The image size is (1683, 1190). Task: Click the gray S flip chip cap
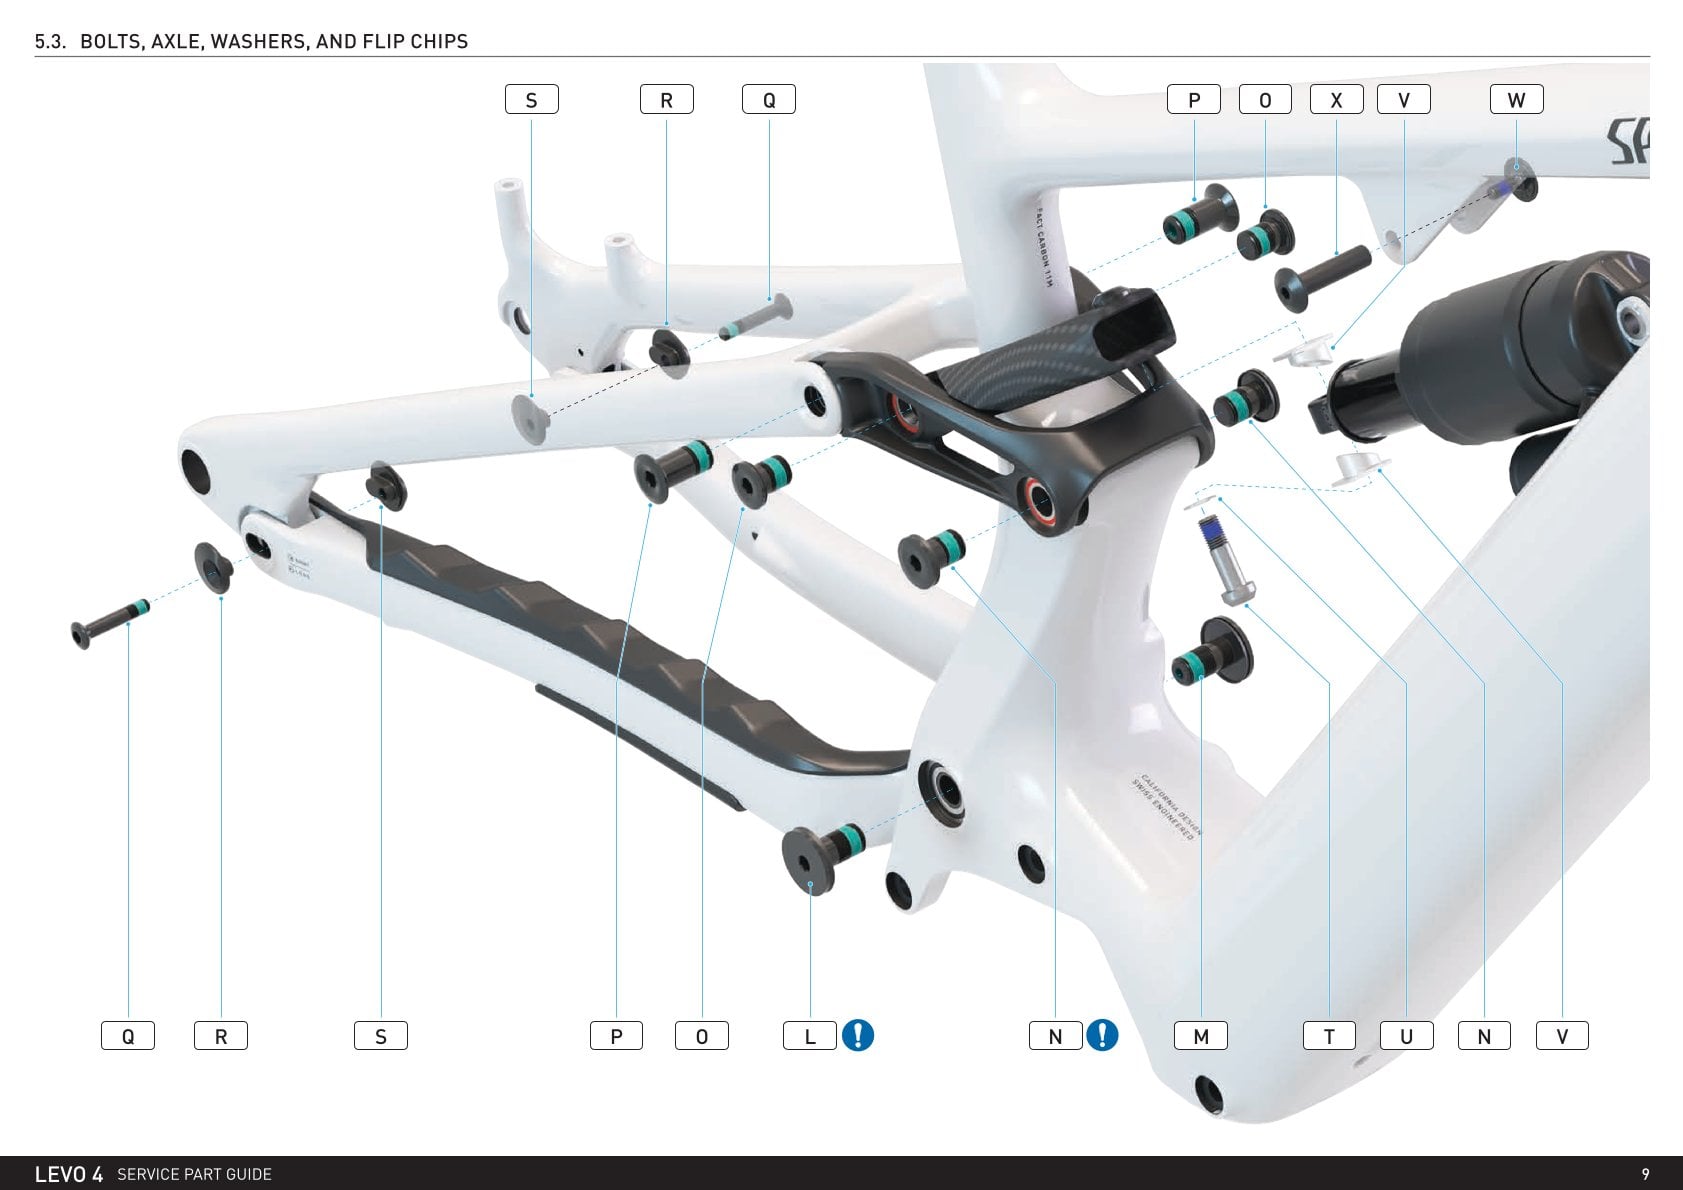tap(530, 418)
